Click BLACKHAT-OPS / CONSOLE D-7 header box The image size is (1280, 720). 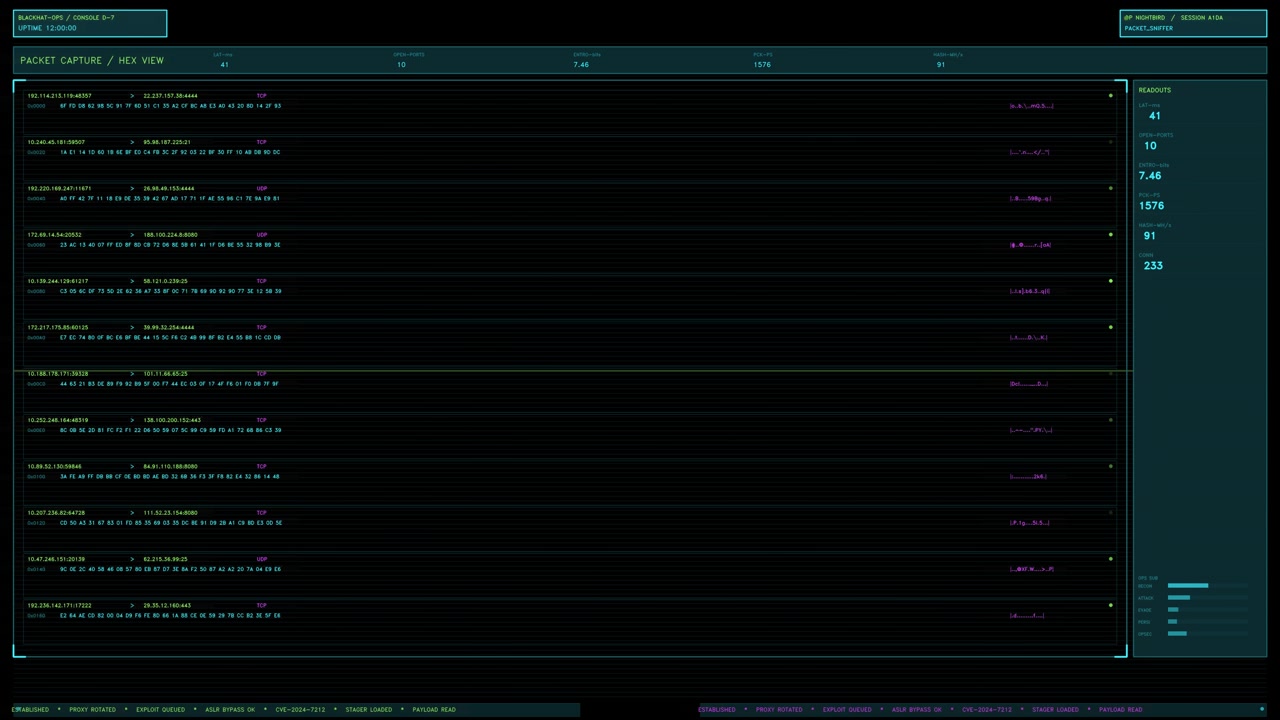point(90,23)
